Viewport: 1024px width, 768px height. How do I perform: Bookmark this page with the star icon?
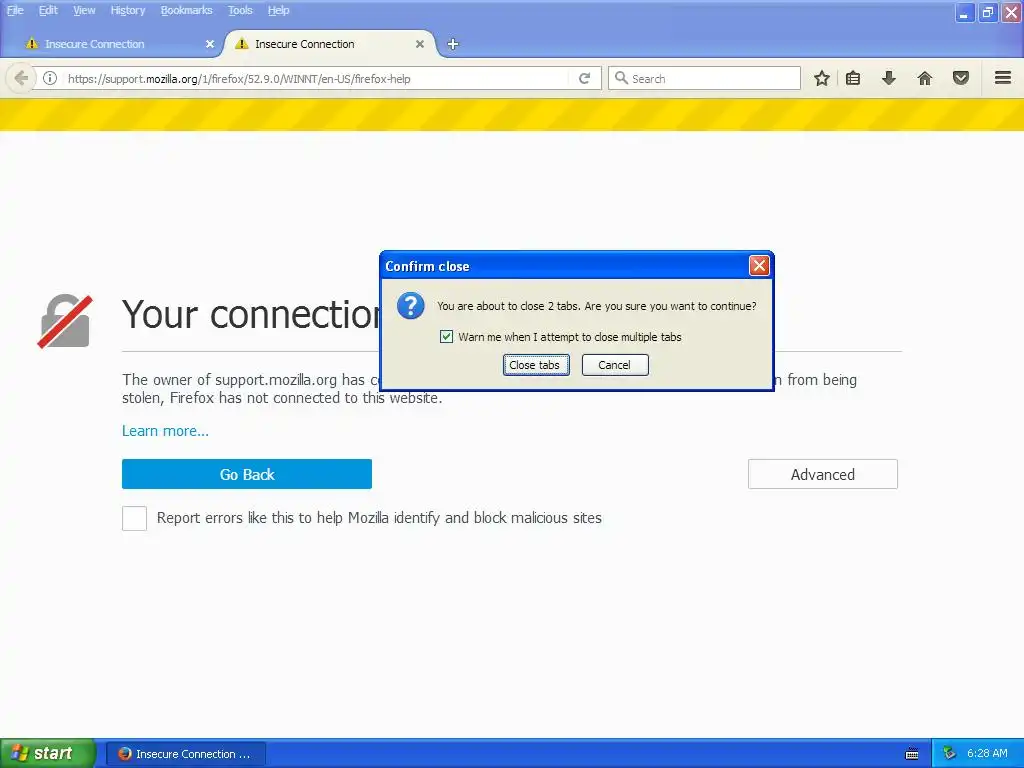[x=822, y=78]
